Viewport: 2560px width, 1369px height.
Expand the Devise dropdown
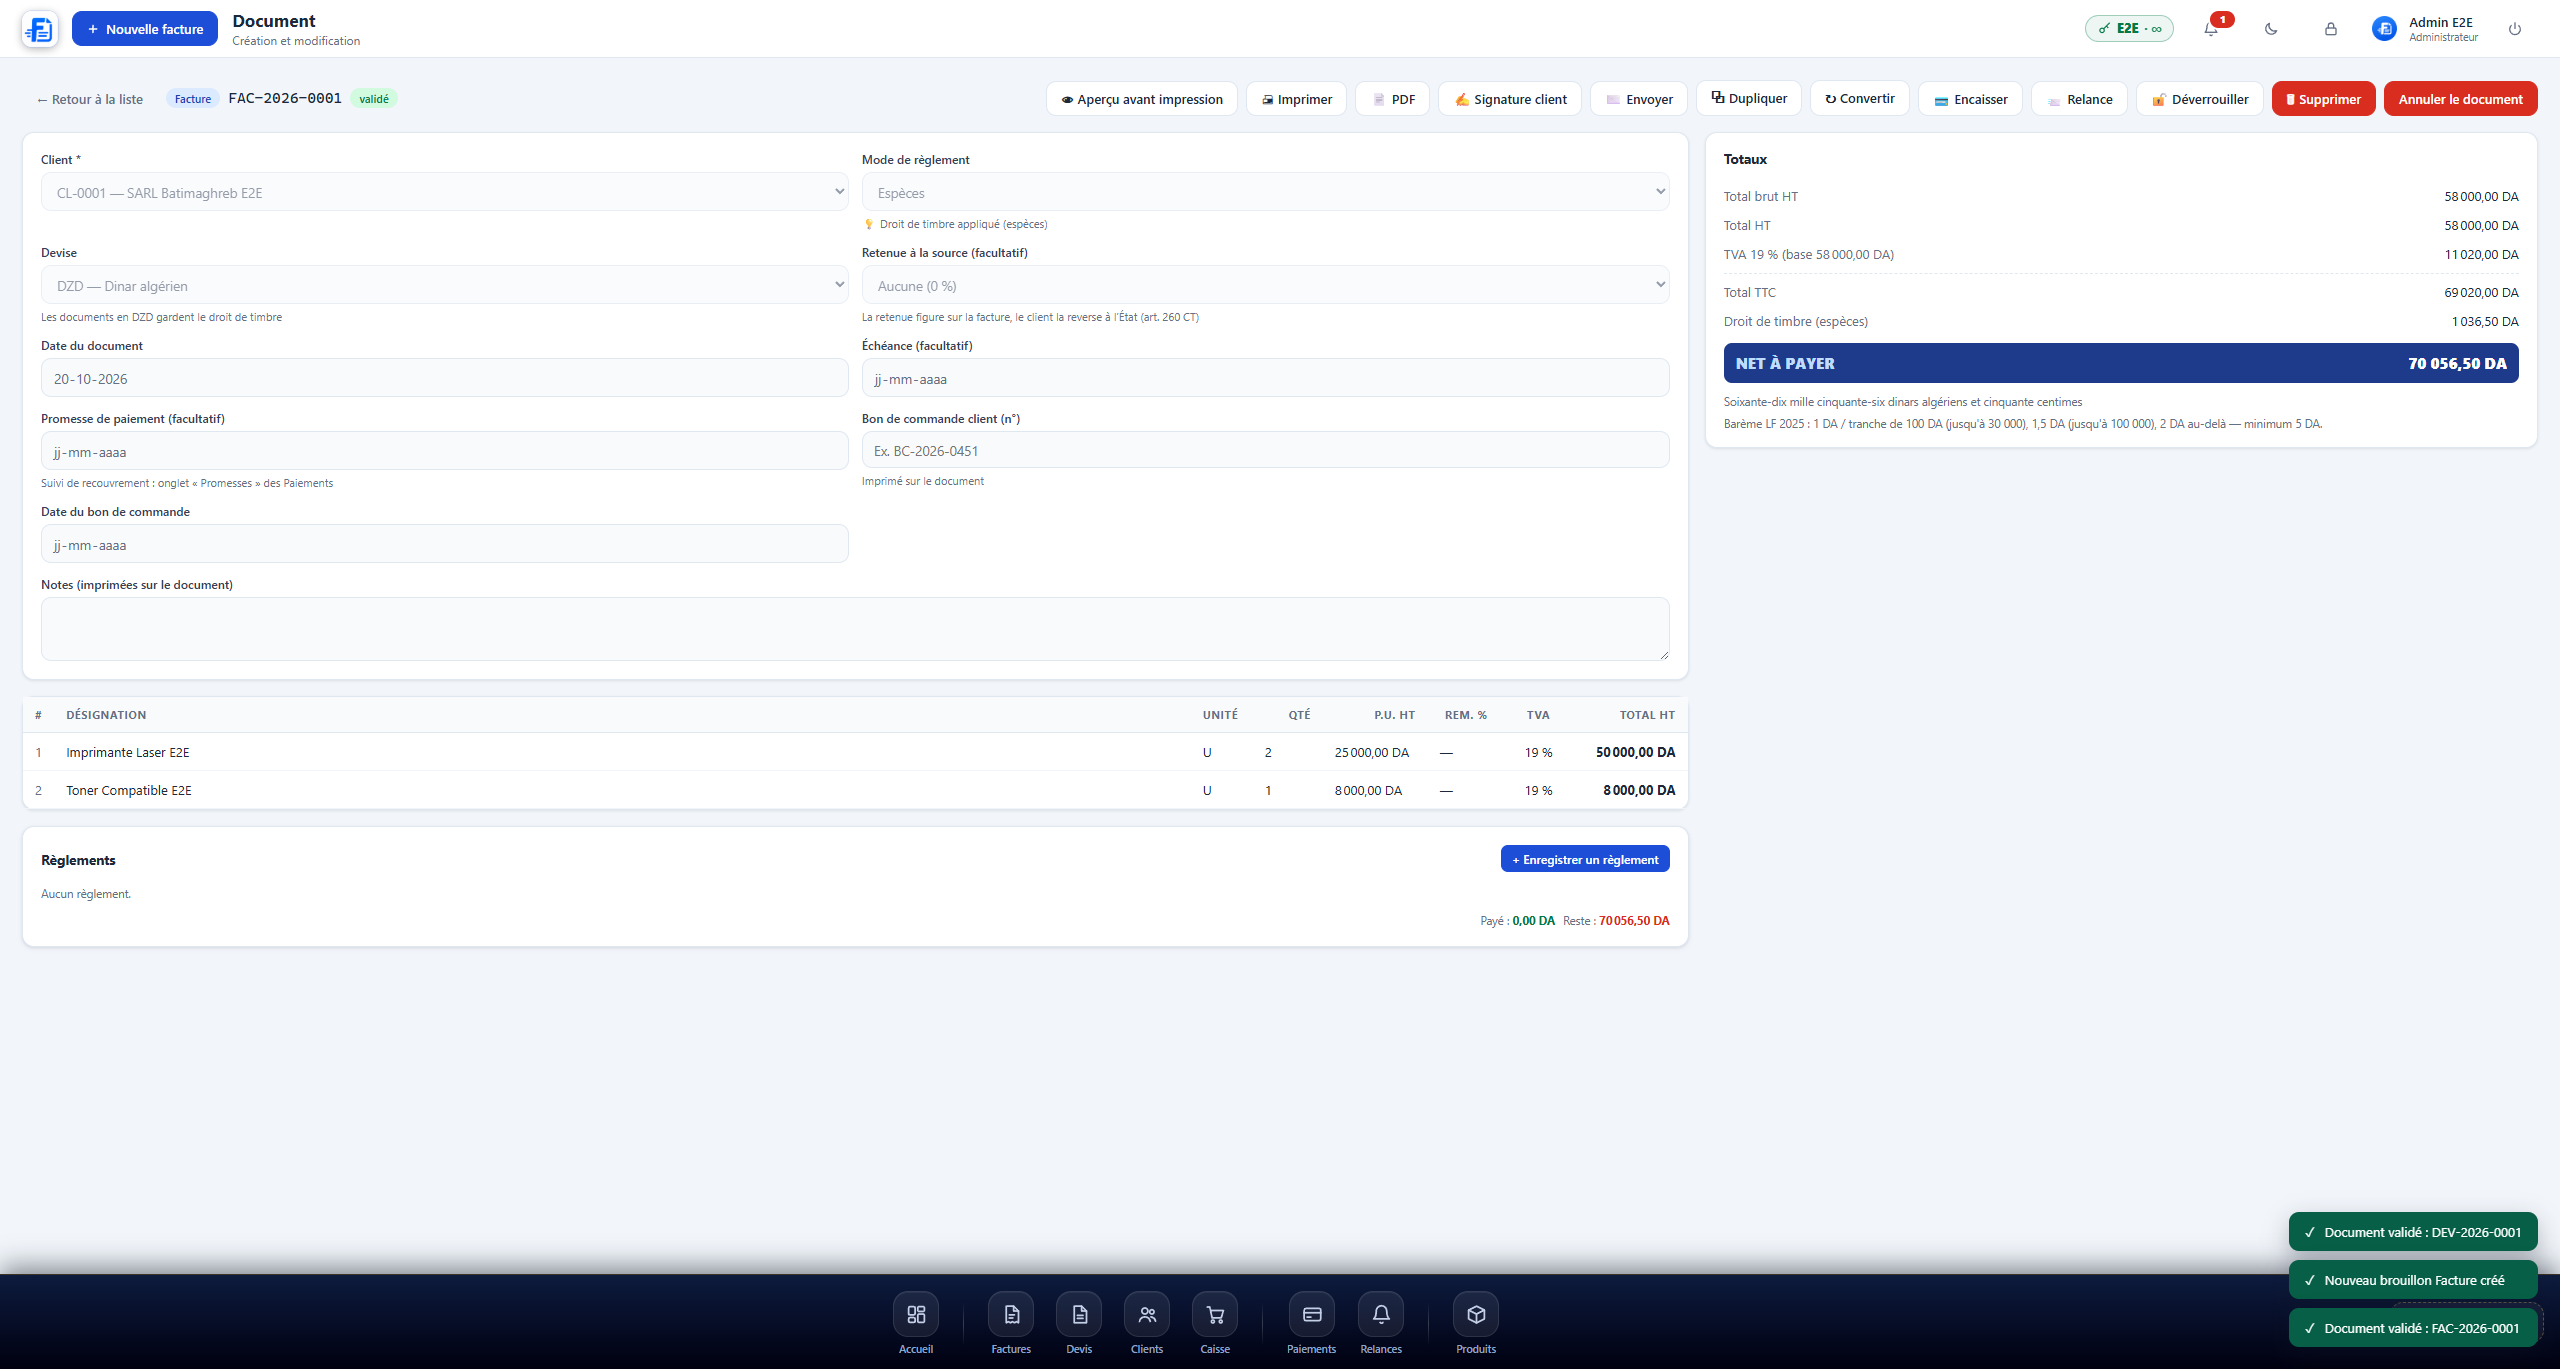point(445,285)
